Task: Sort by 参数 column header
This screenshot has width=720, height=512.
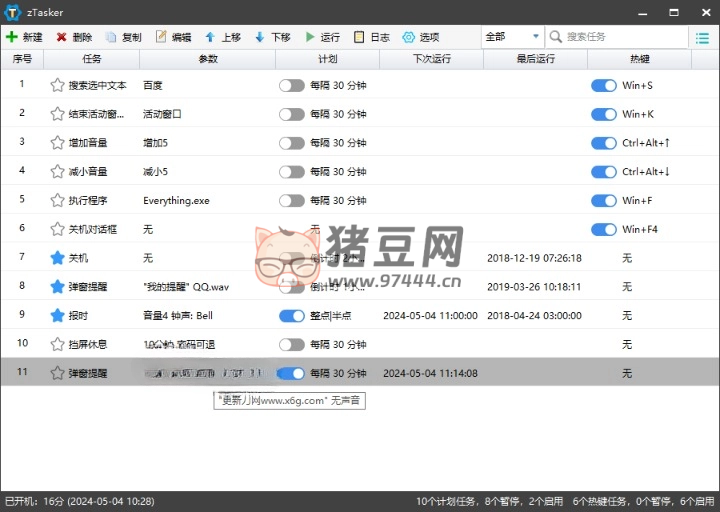Action: pos(208,59)
